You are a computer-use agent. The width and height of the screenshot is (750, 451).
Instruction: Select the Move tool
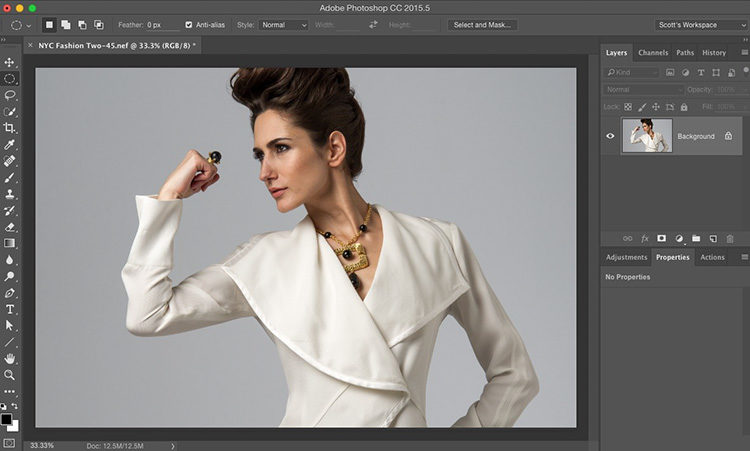(9, 62)
